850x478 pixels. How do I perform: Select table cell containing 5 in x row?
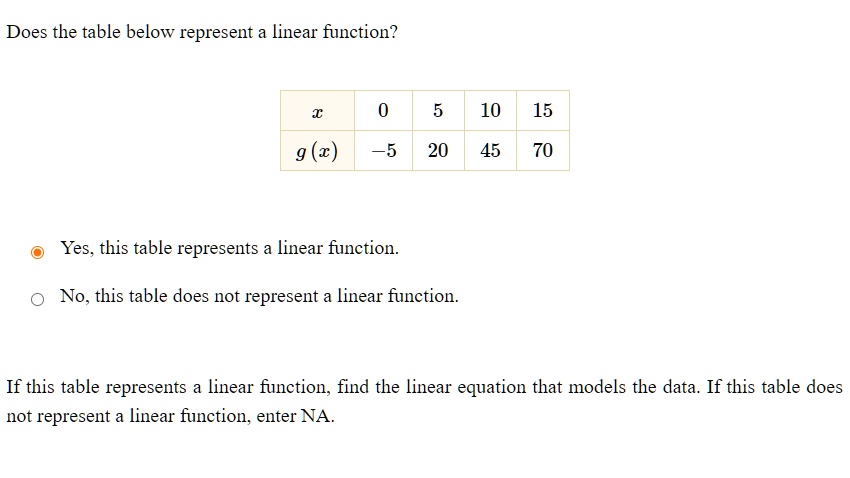[438, 111]
